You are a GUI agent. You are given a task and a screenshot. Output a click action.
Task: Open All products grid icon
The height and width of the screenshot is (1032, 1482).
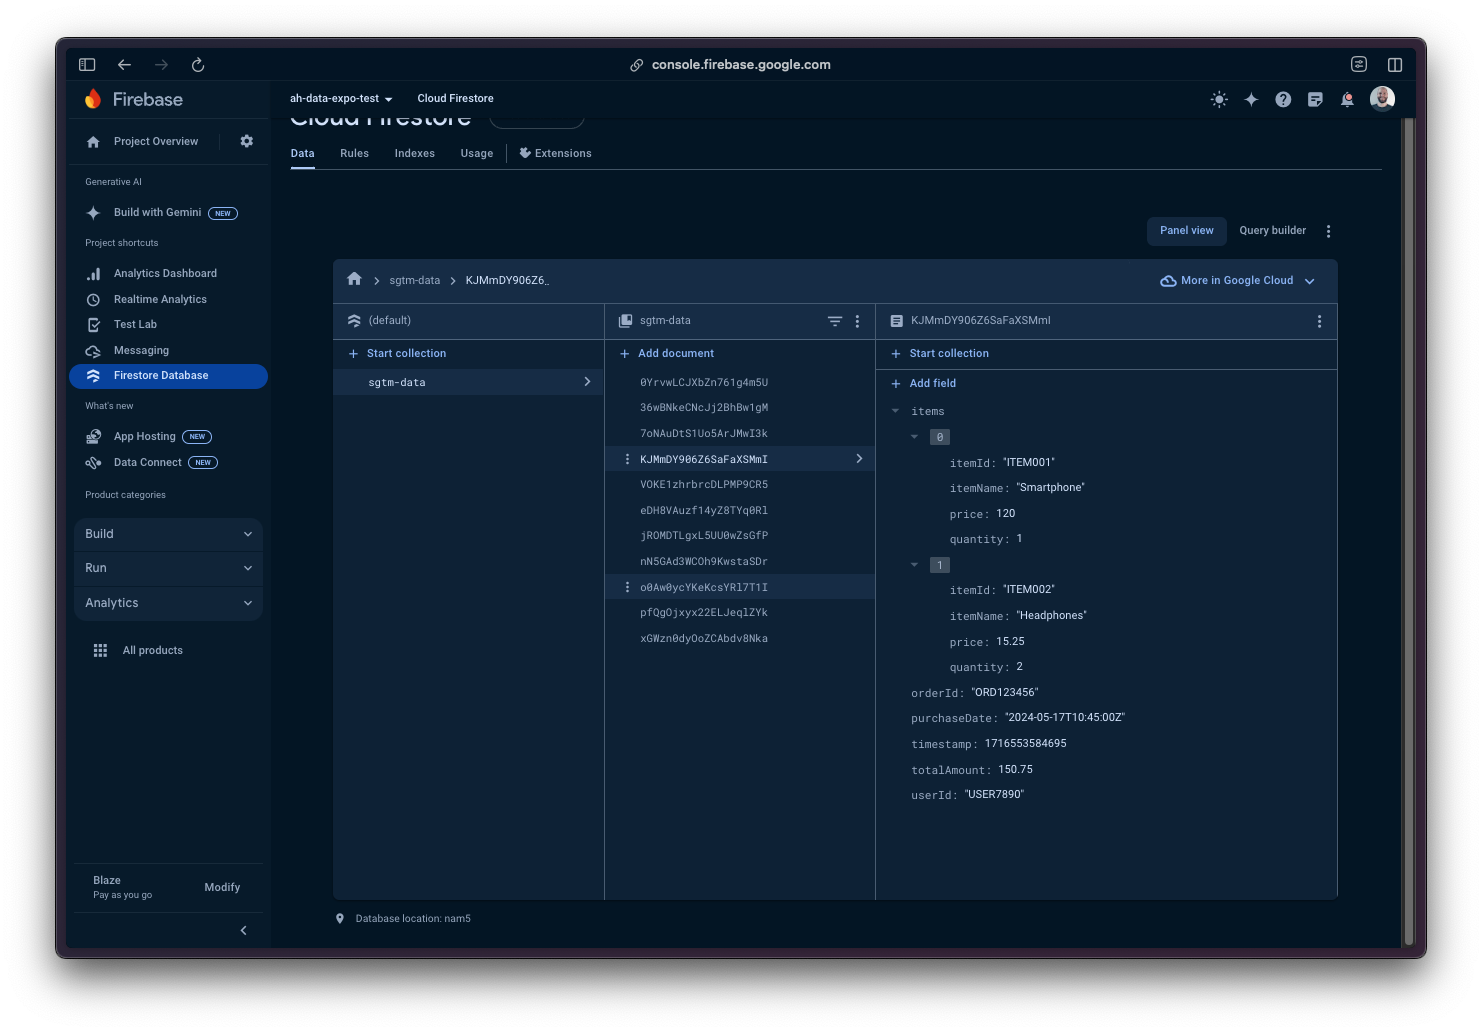pyautogui.click(x=100, y=650)
